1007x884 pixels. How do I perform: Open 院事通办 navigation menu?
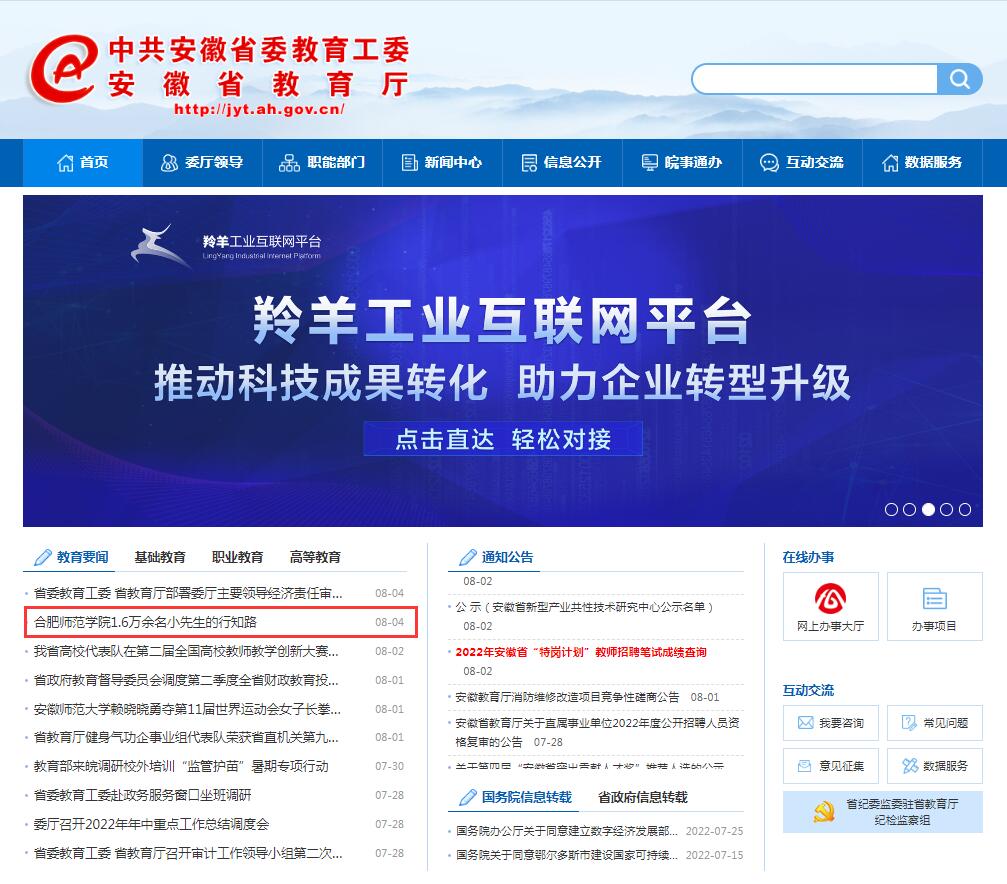pos(682,162)
